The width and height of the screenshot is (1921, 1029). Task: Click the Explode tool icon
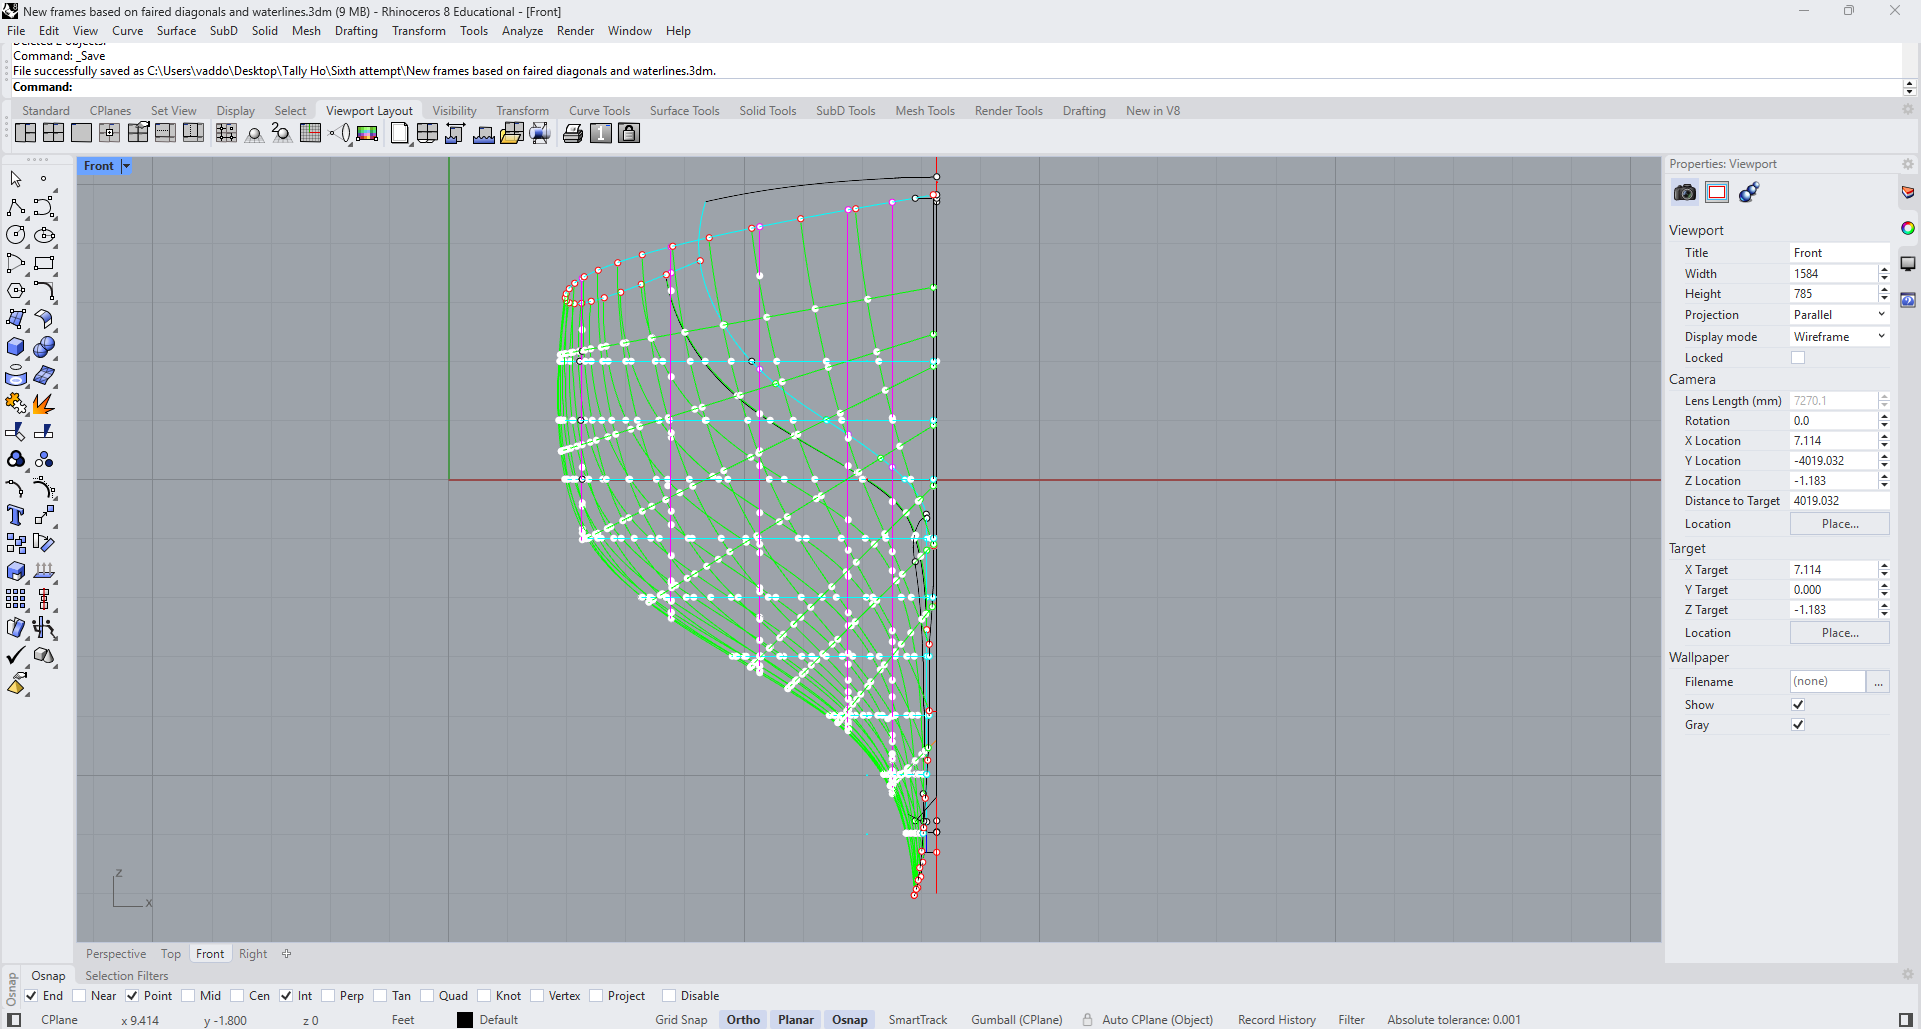point(44,404)
